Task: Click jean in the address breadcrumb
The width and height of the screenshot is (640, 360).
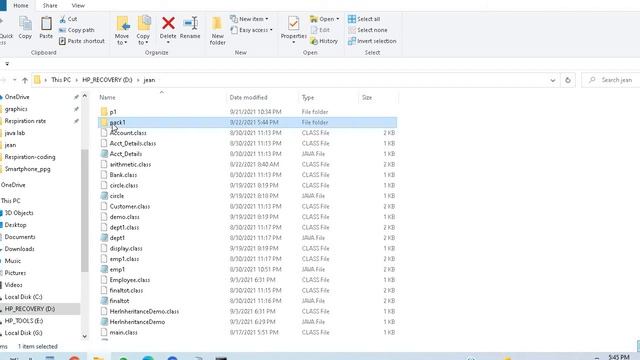Action: (x=149, y=80)
